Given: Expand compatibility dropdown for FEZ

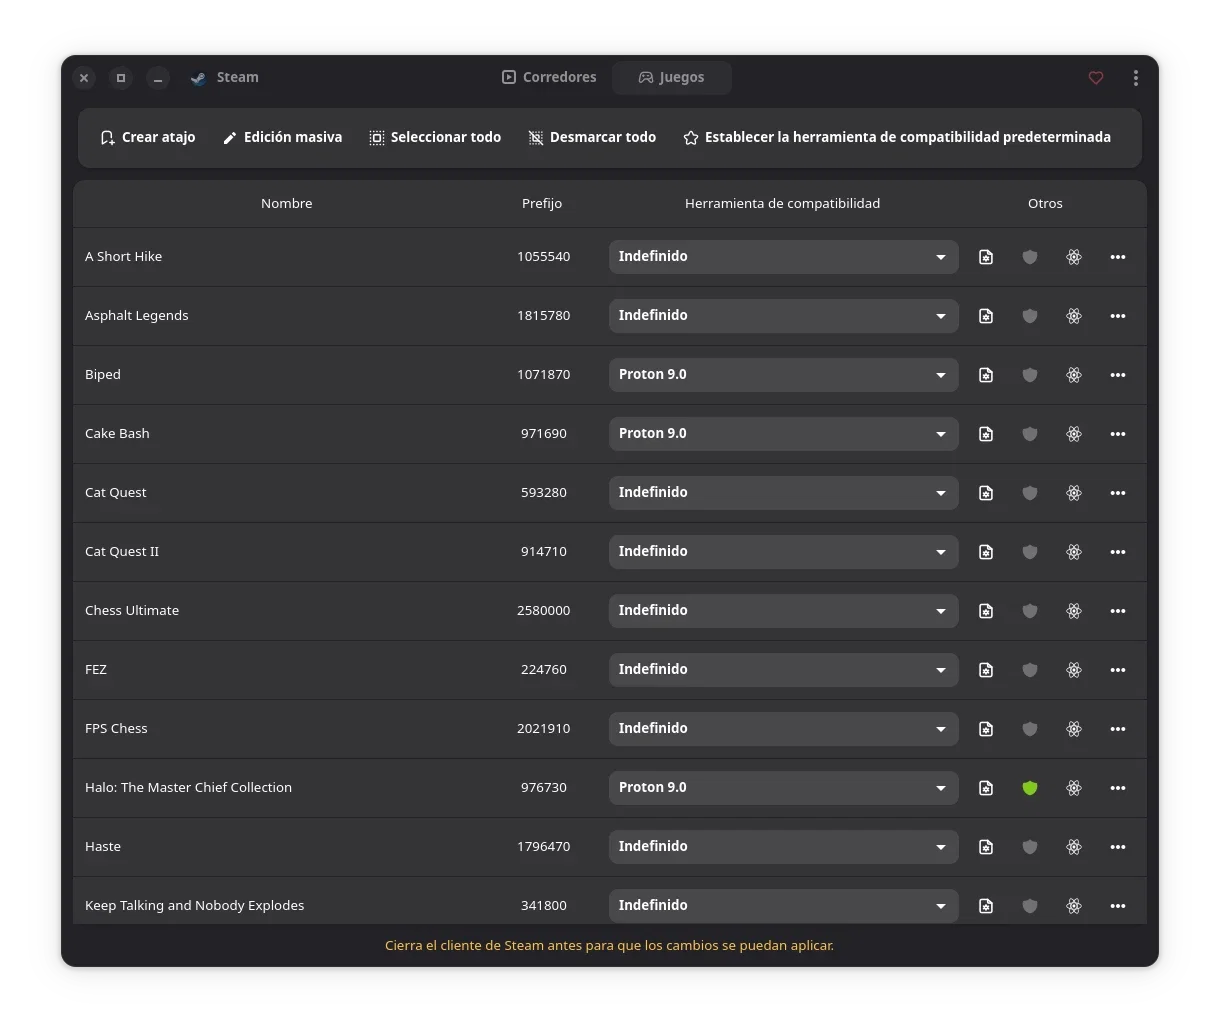Looking at the screenshot, I should point(783,670).
